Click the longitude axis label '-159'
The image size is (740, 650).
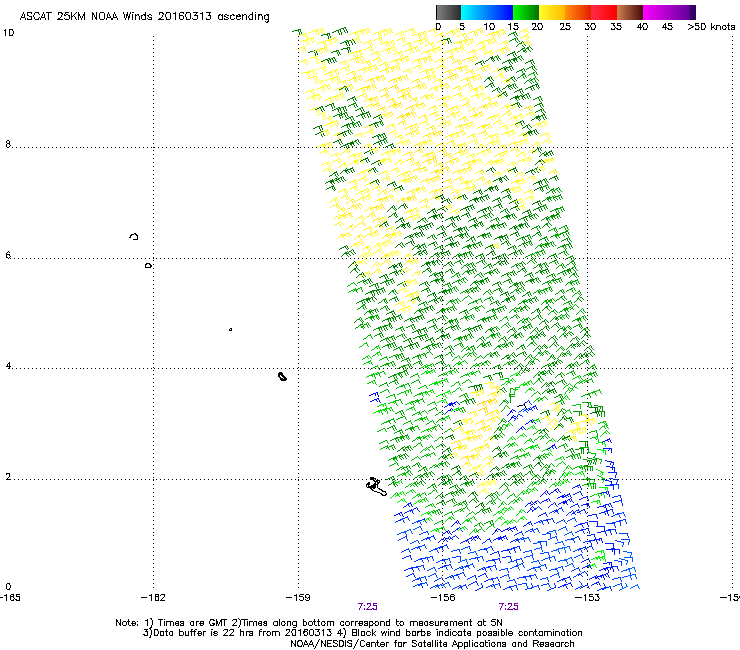tap(298, 598)
